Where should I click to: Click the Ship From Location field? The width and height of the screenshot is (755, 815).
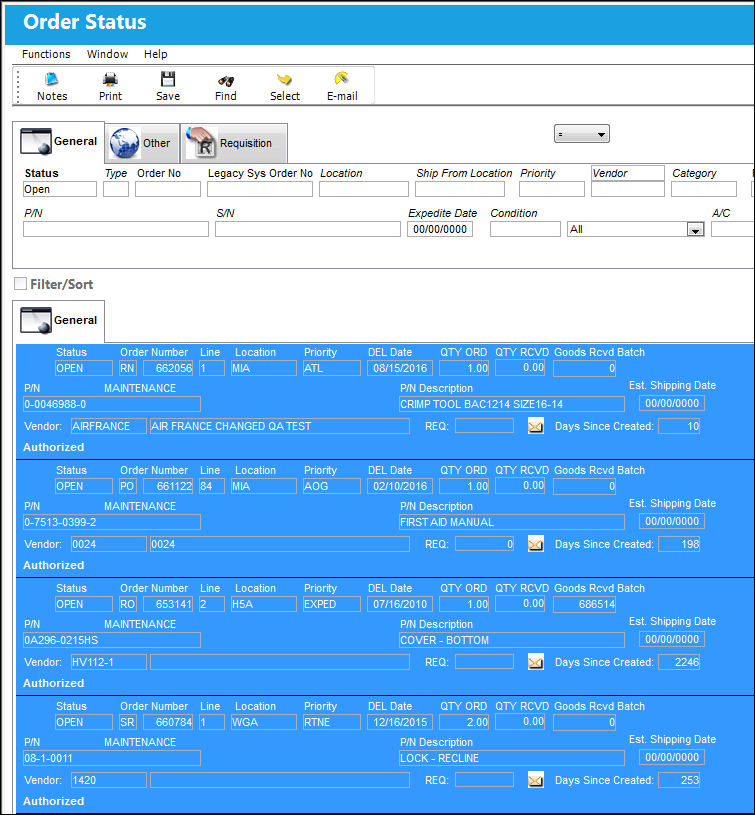460,189
